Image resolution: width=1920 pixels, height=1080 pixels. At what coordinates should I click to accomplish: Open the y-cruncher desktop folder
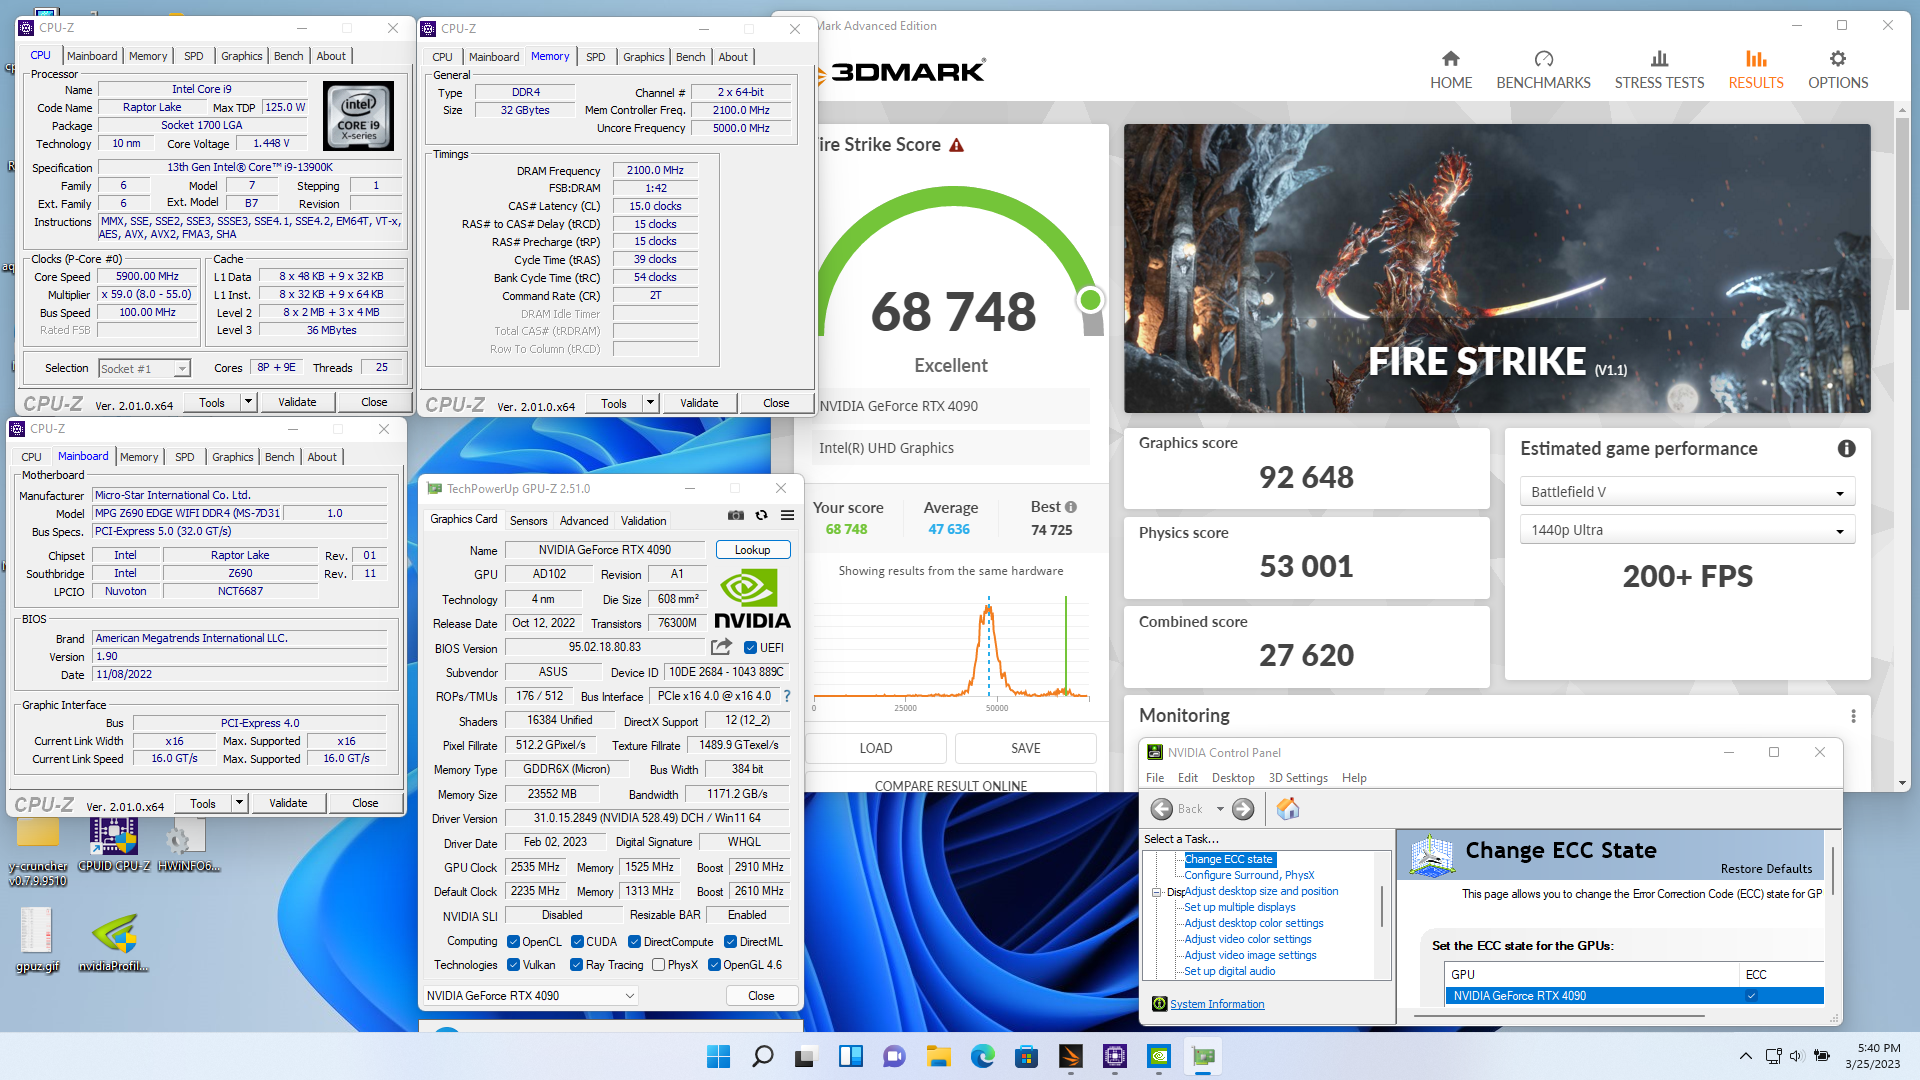(x=38, y=850)
